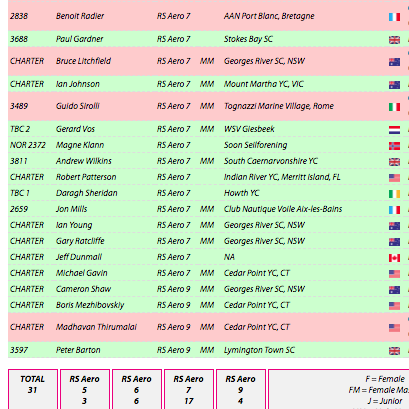This screenshot has height=409, width=409.
Task: Click the Australian flag beside Ian Johnson
Action: [394, 85]
